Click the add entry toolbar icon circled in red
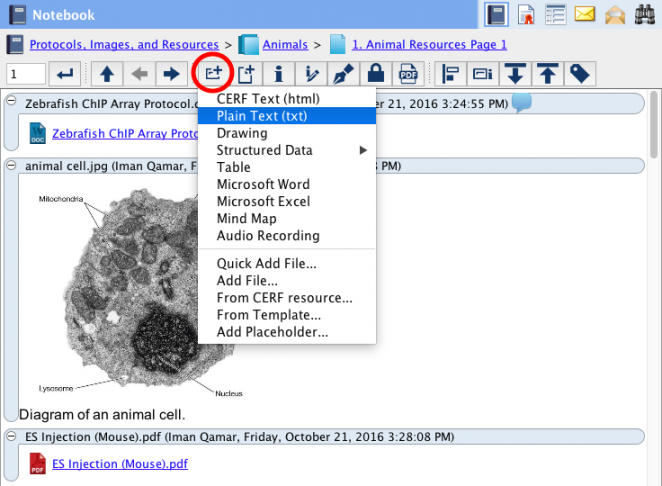 click(212, 73)
